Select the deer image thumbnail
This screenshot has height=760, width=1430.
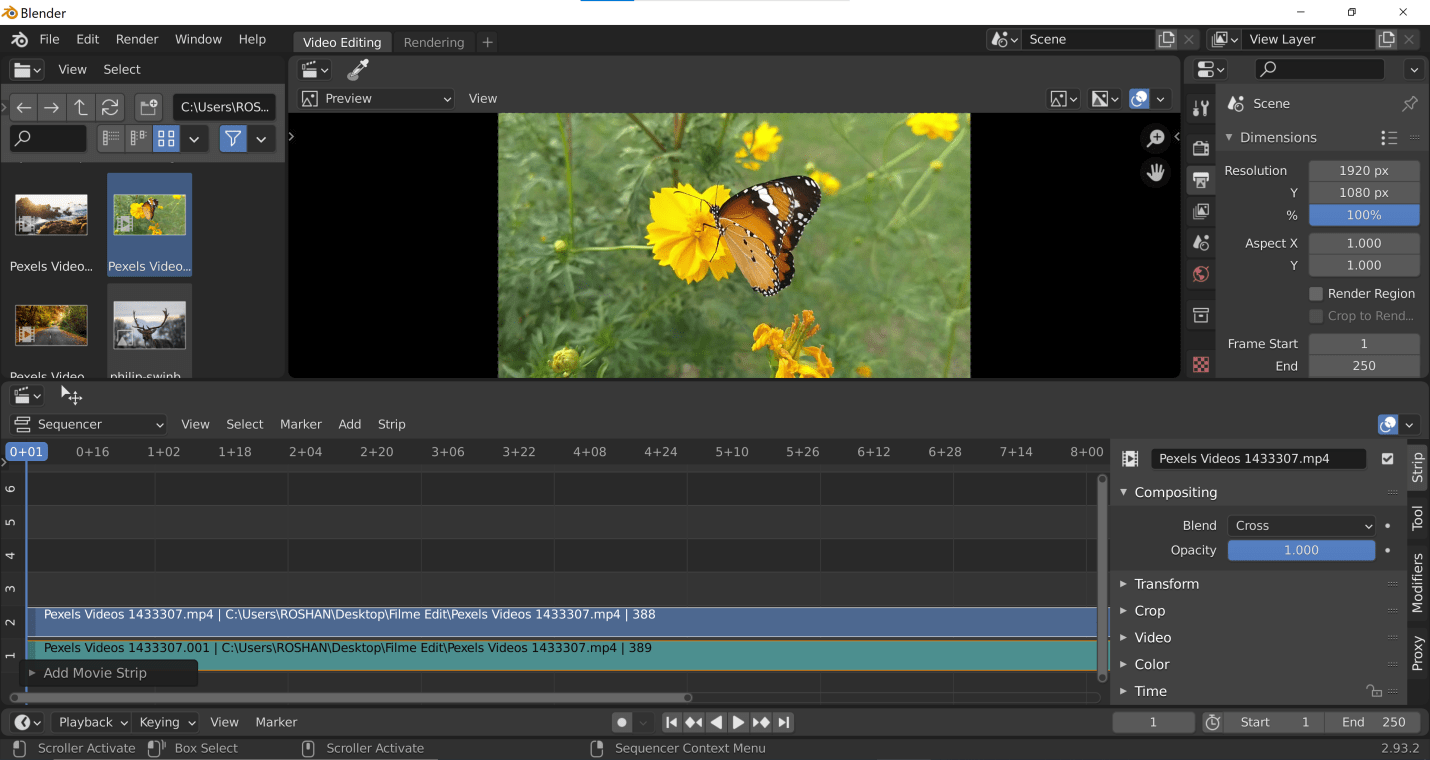coord(149,326)
